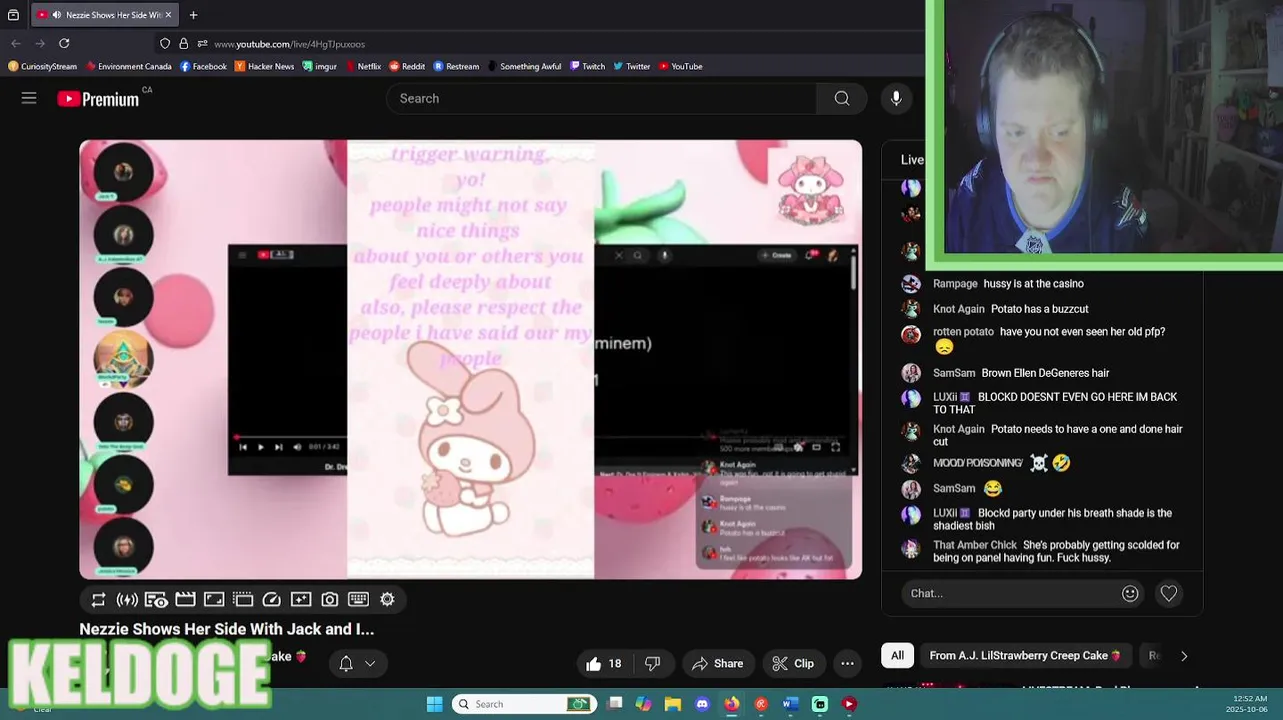Open the playback speed gauge icon
The image size is (1283, 720).
pyautogui.click(x=272, y=599)
